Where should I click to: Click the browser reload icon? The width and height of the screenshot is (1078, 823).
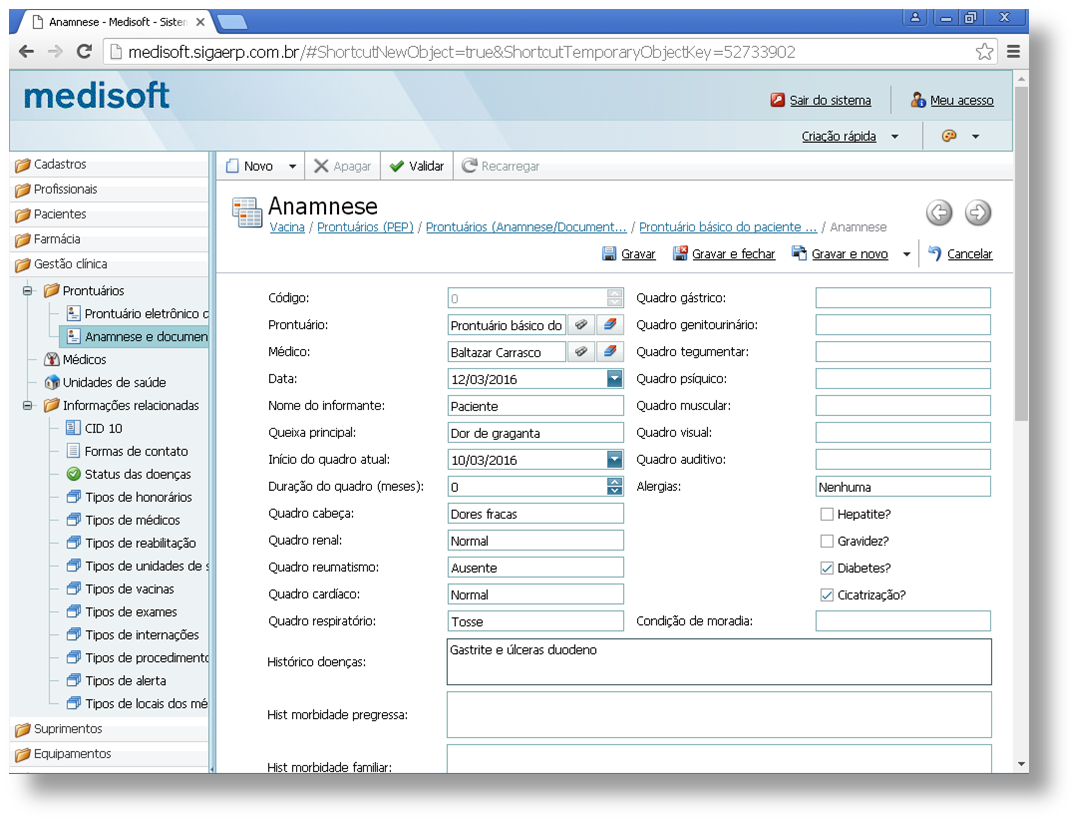pyautogui.click(x=84, y=52)
